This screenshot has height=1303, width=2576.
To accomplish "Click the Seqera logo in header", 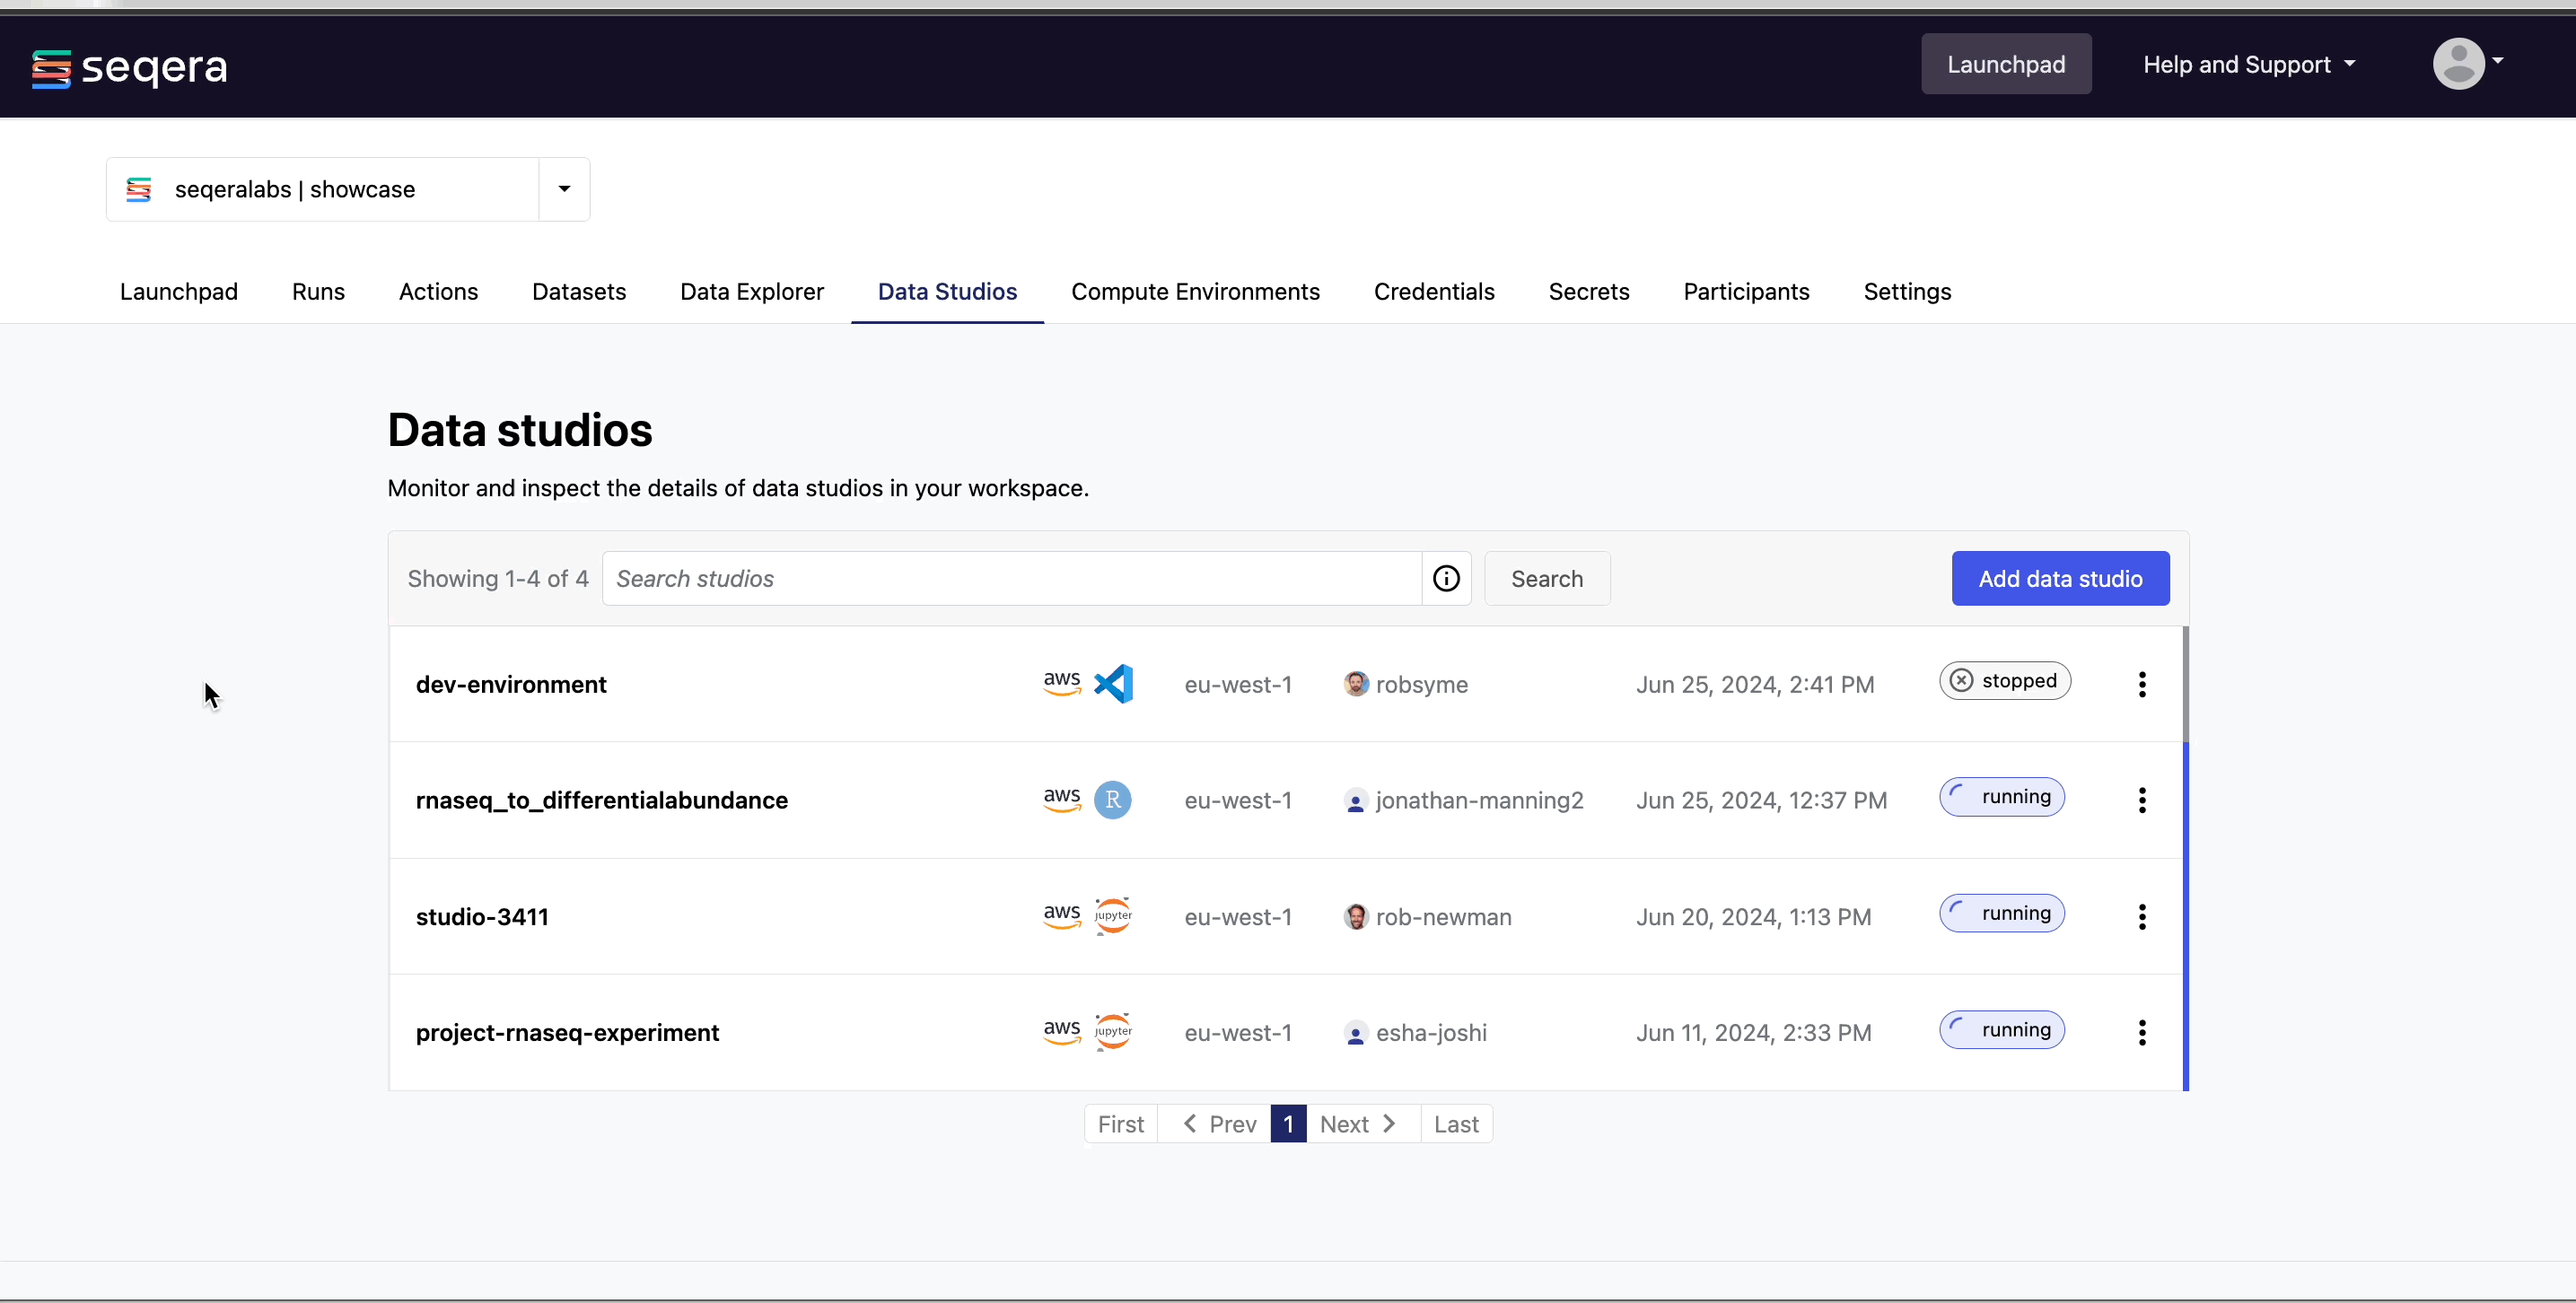I will 129,68.
